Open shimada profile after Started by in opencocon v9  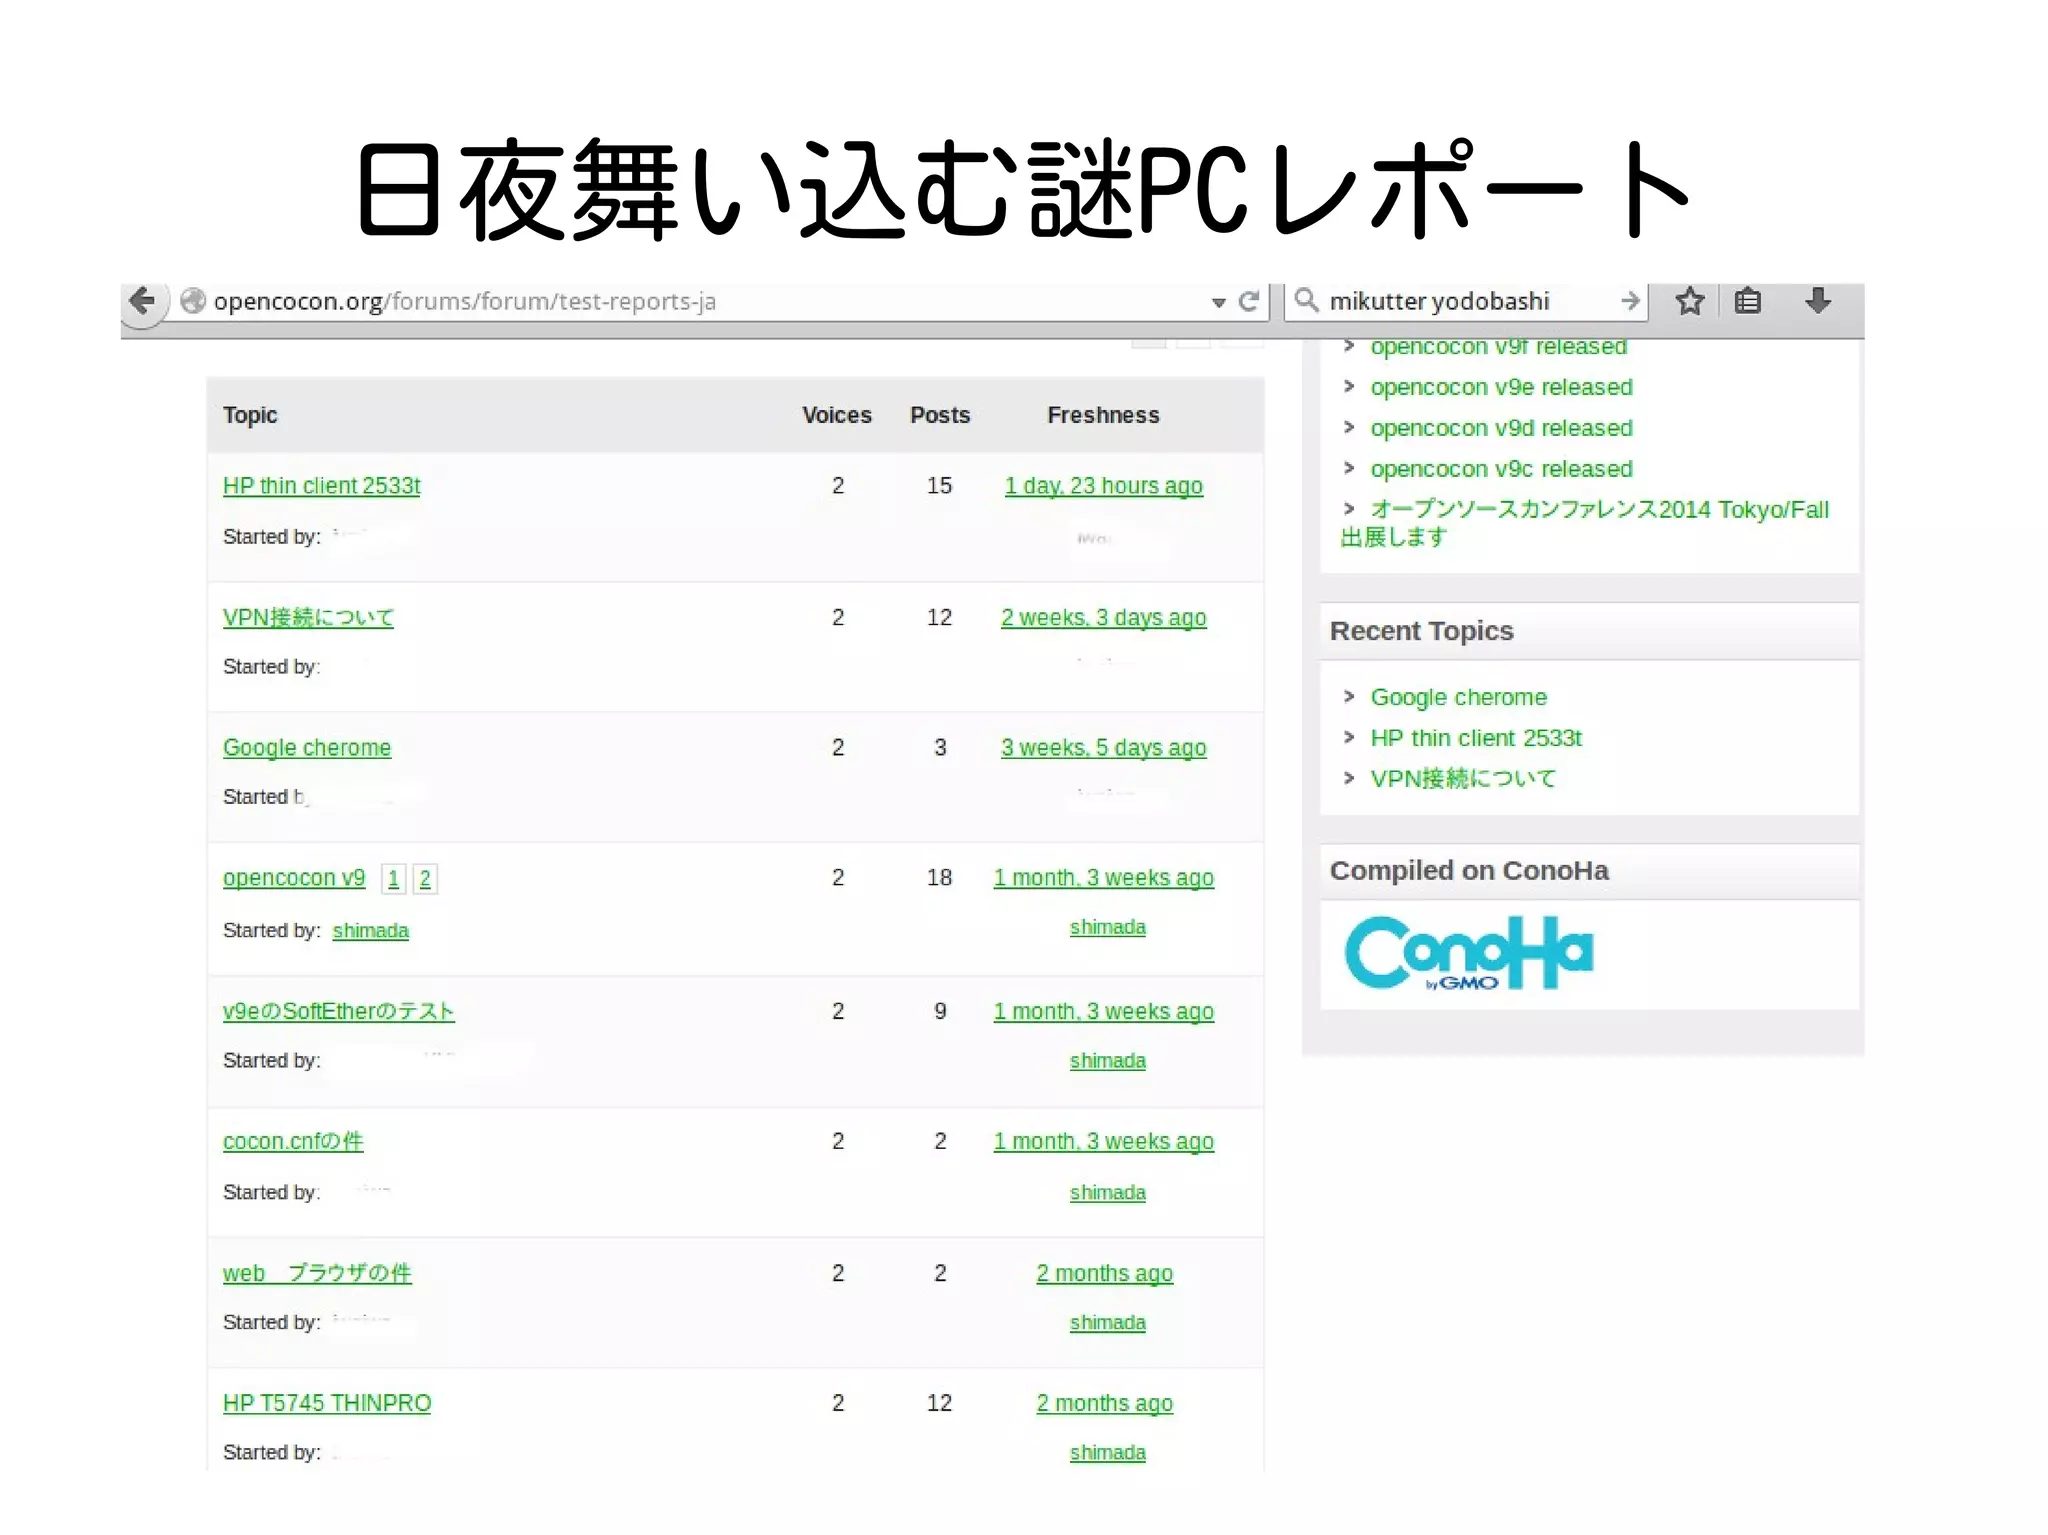(371, 931)
